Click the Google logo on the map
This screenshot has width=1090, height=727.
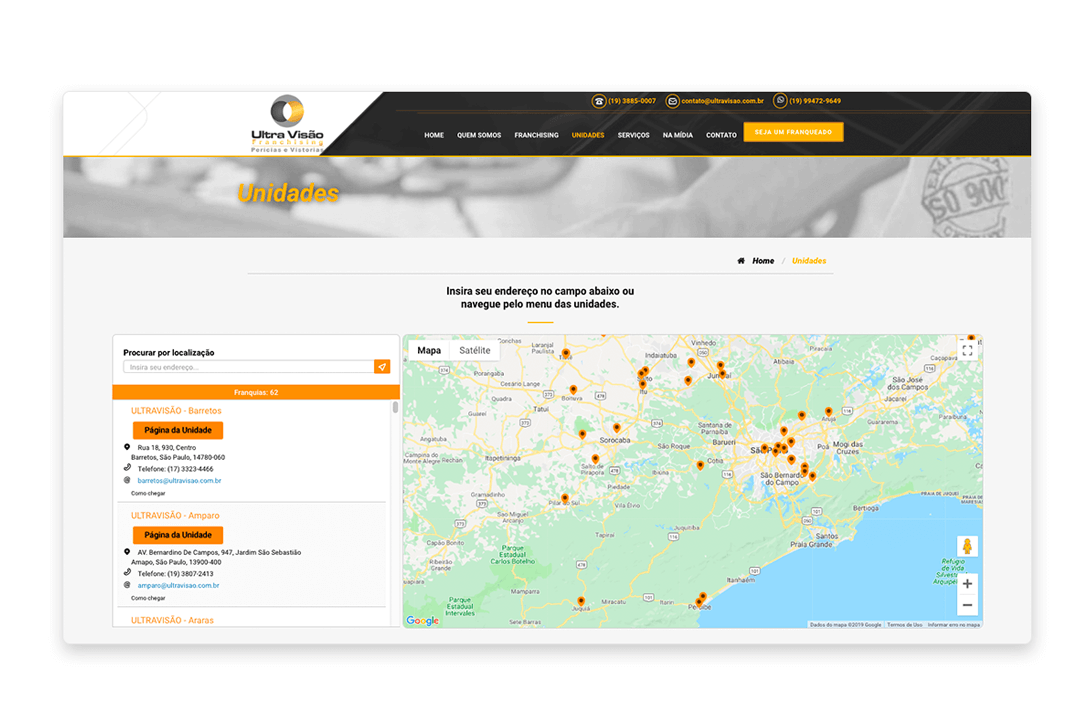pos(423,621)
